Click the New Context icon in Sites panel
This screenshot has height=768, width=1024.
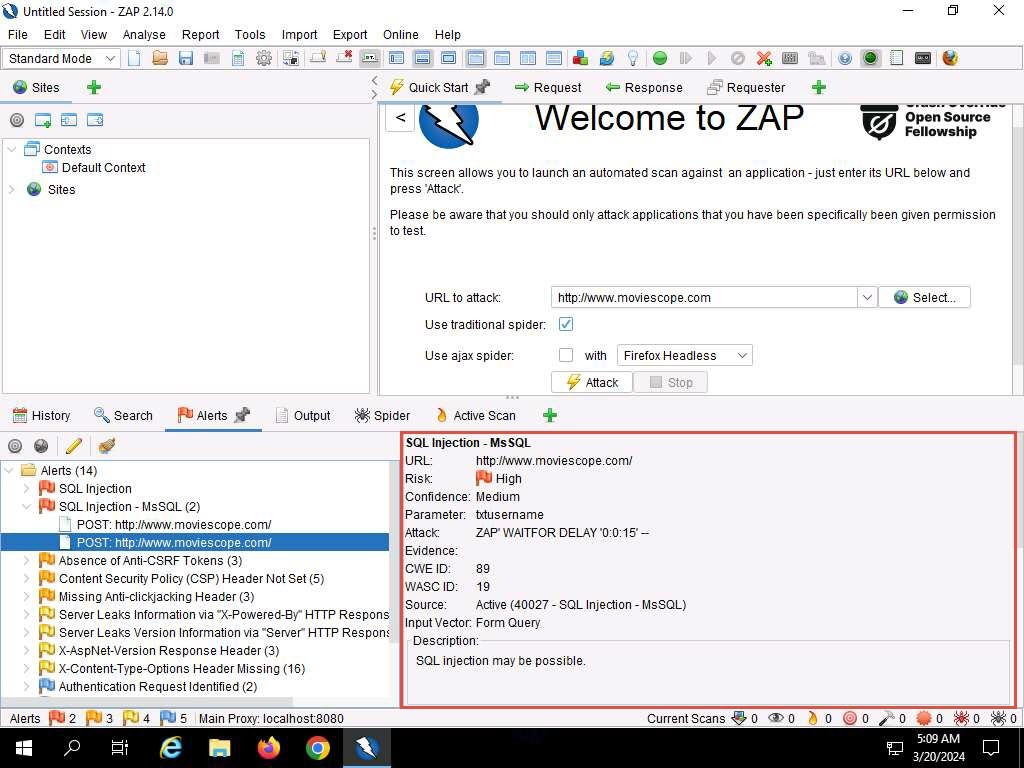pos(43,120)
